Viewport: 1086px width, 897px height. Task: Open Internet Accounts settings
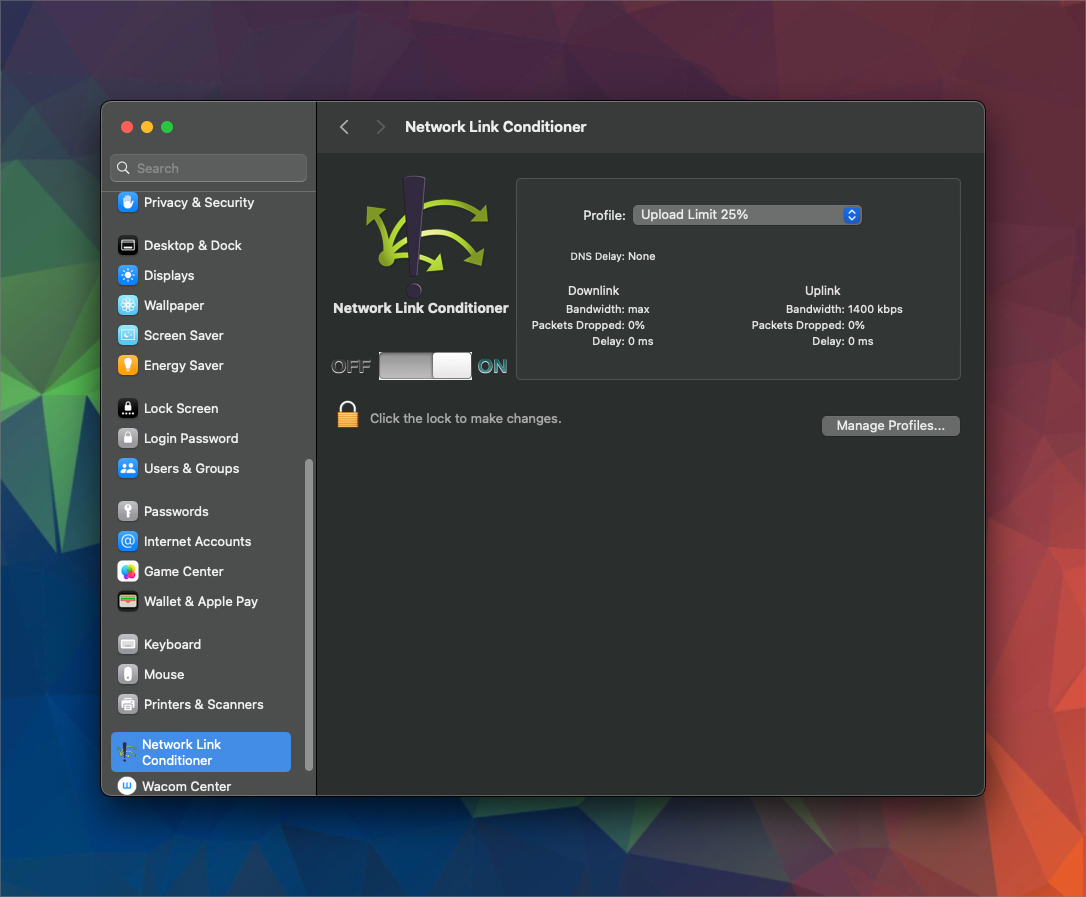point(197,541)
